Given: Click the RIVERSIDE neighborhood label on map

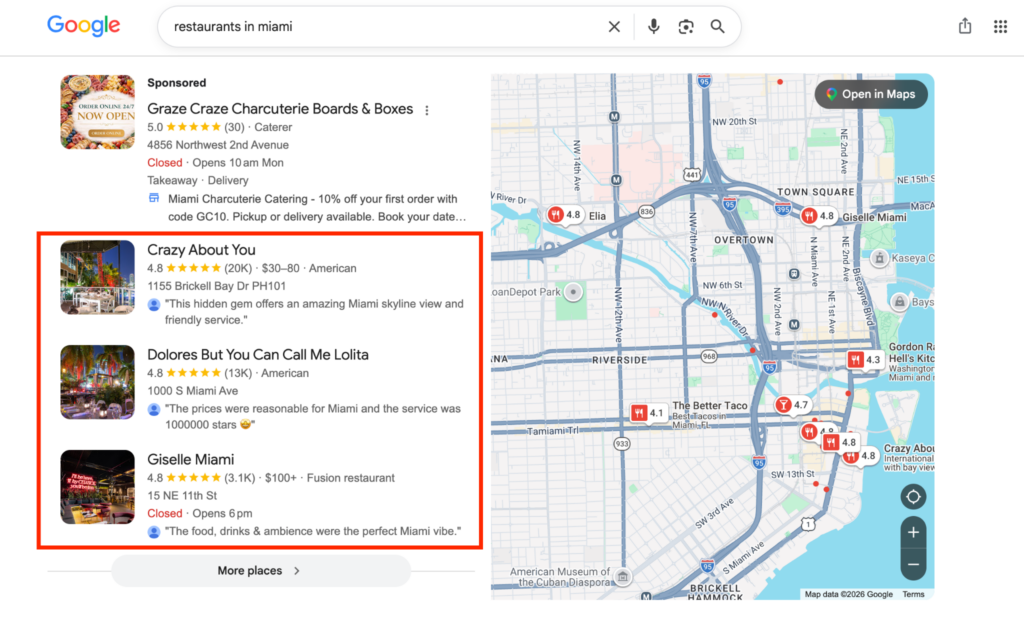Looking at the screenshot, I should (x=620, y=360).
